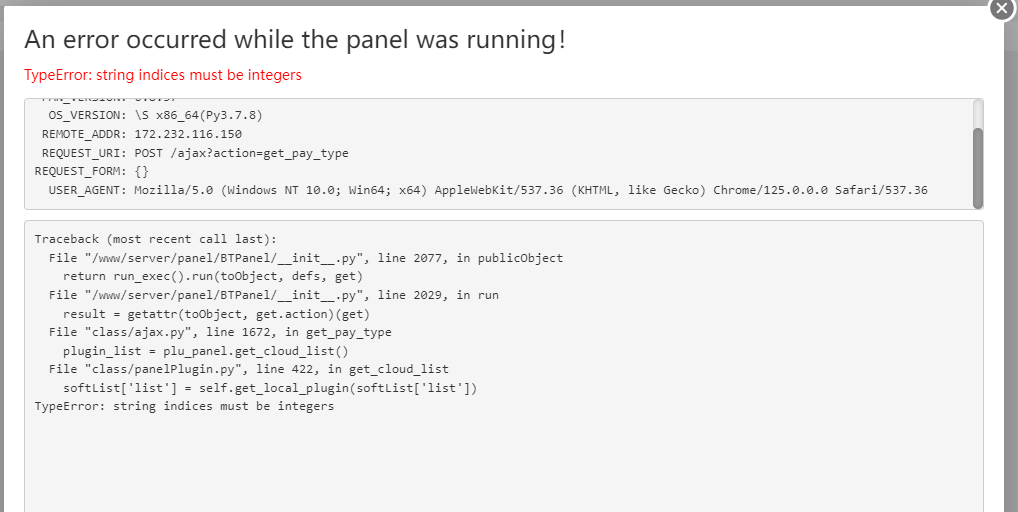Click the REQUEST_FORM empty braces value
This screenshot has height=512, width=1018.
pyautogui.click(x=142, y=171)
